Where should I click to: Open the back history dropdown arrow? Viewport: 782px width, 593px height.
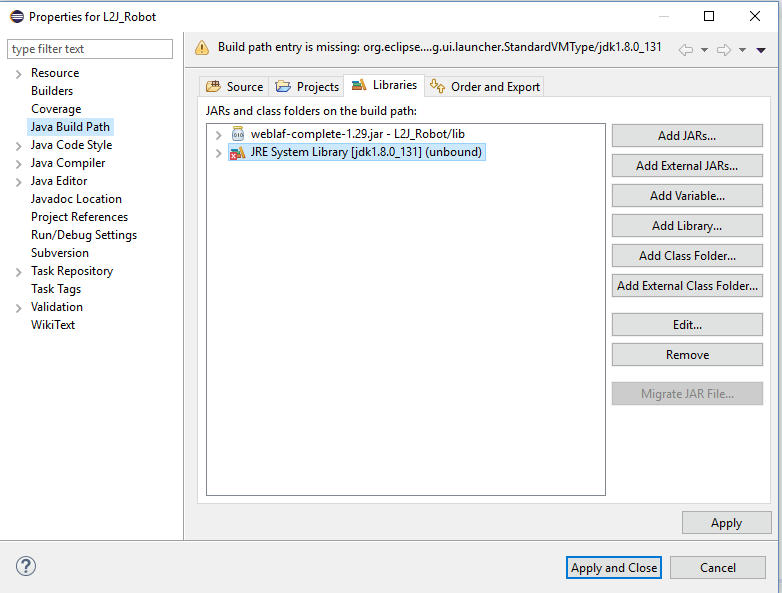704,50
